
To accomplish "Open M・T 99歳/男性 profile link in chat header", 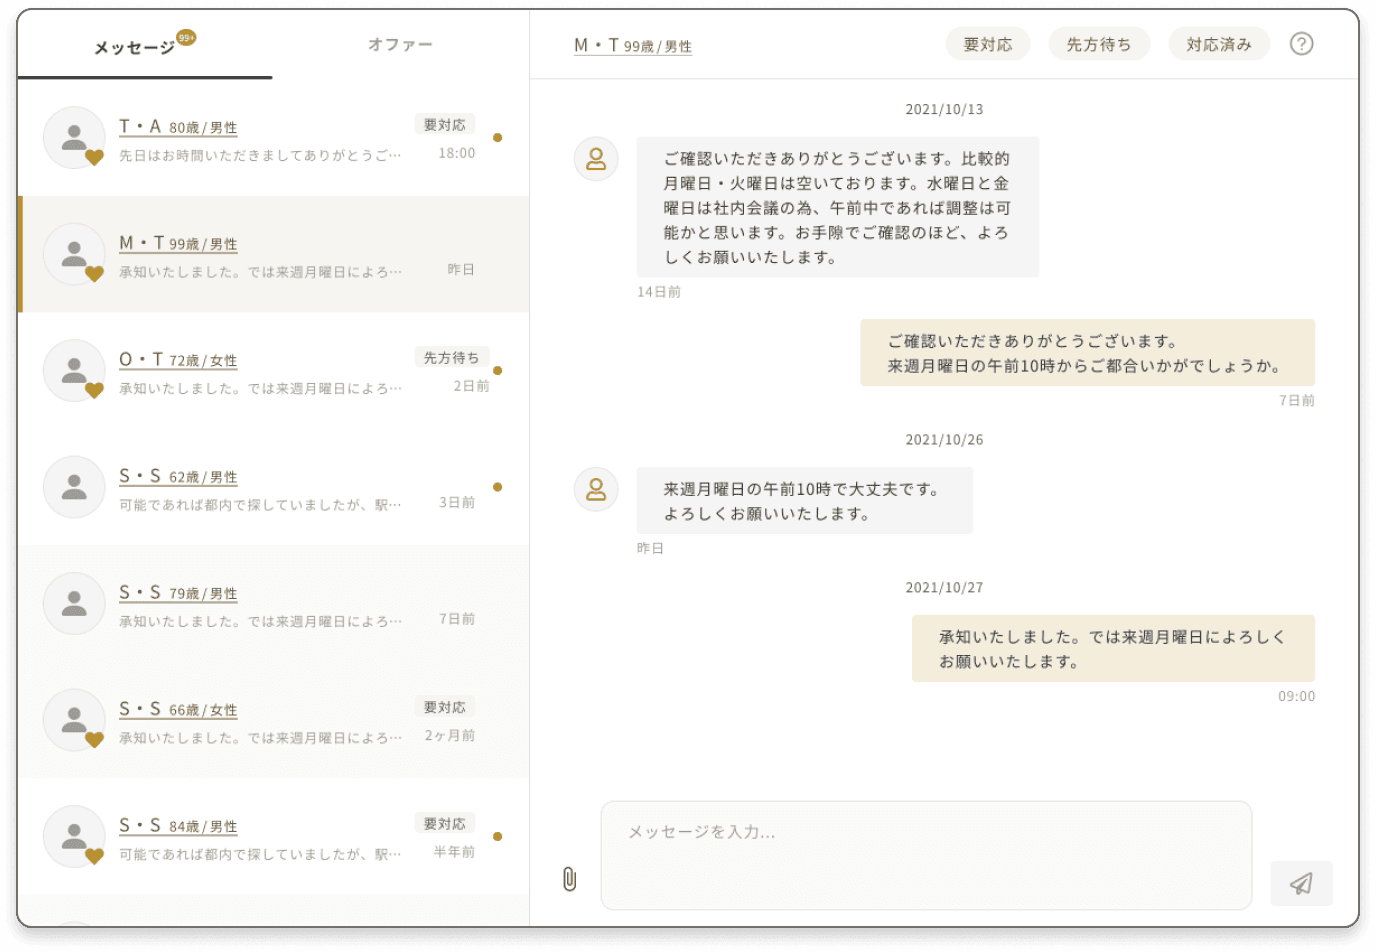I will tap(633, 46).
